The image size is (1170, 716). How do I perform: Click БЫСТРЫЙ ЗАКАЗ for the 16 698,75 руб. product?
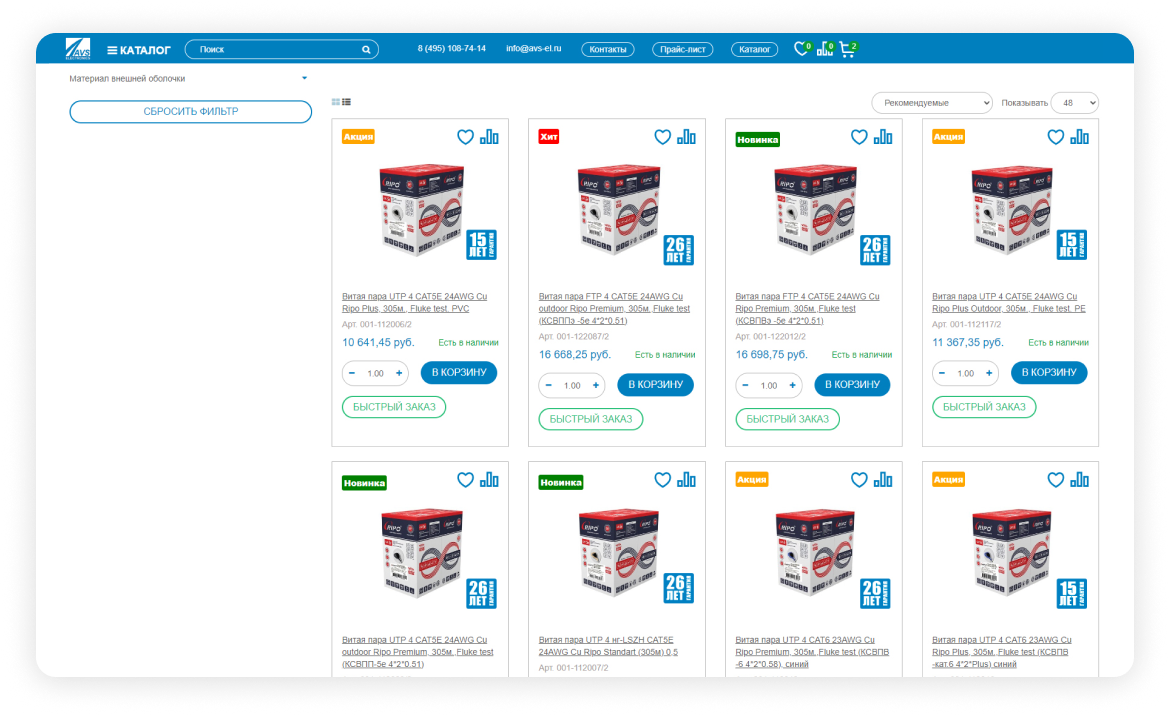point(788,419)
